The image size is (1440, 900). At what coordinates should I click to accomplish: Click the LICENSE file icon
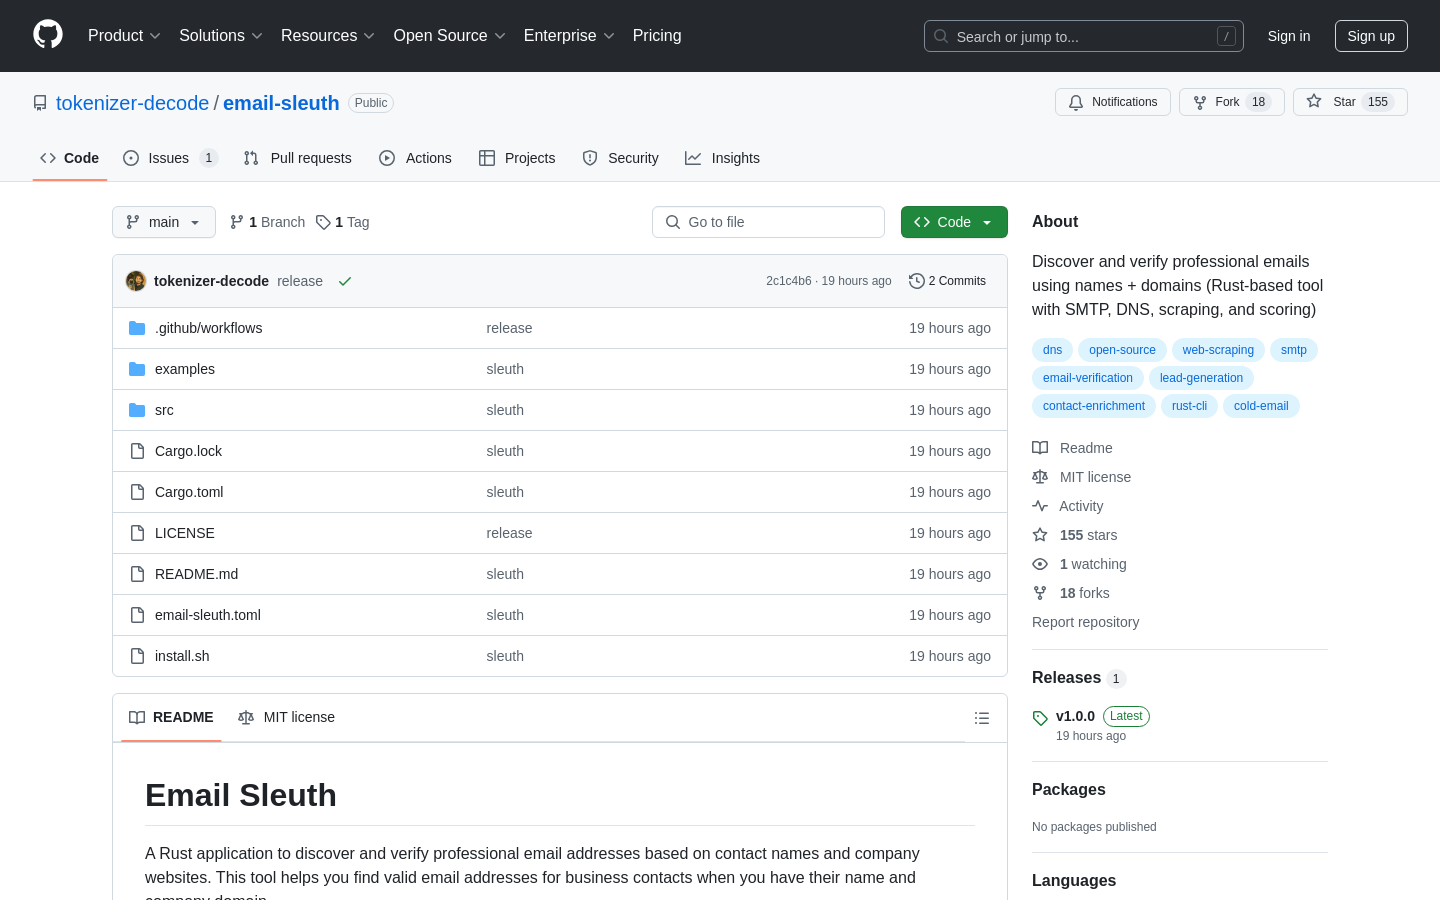tap(137, 533)
